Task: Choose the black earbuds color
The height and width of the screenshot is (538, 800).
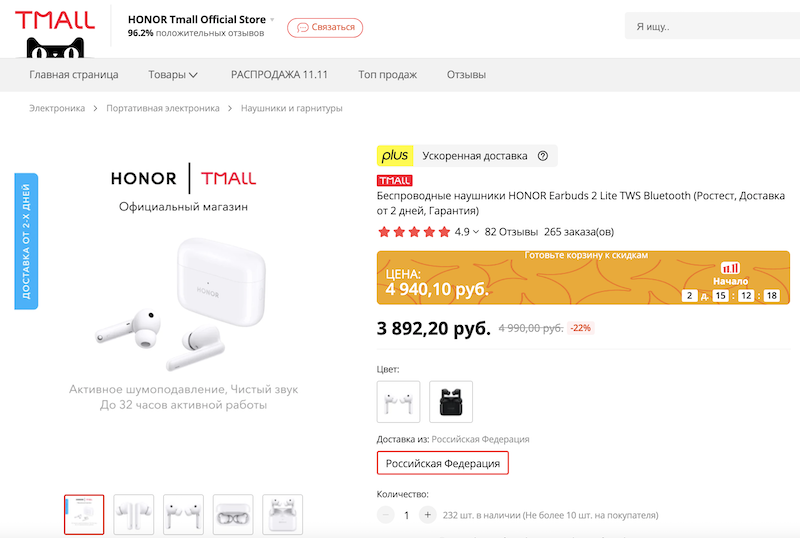Action: [451, 401]
